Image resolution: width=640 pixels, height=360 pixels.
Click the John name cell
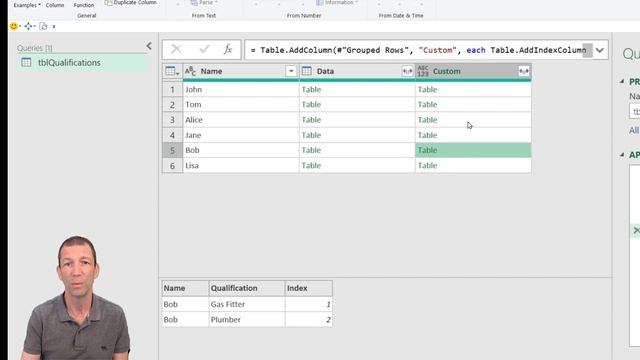tap(241, 89)
